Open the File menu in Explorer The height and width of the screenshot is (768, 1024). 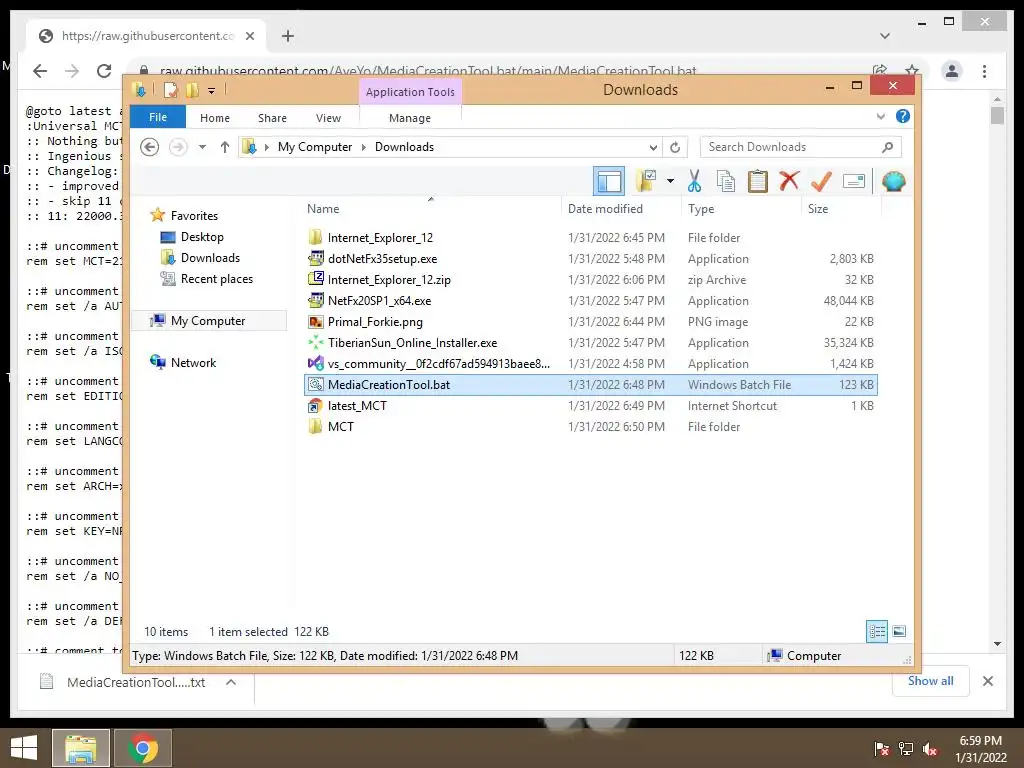[158, 117]
